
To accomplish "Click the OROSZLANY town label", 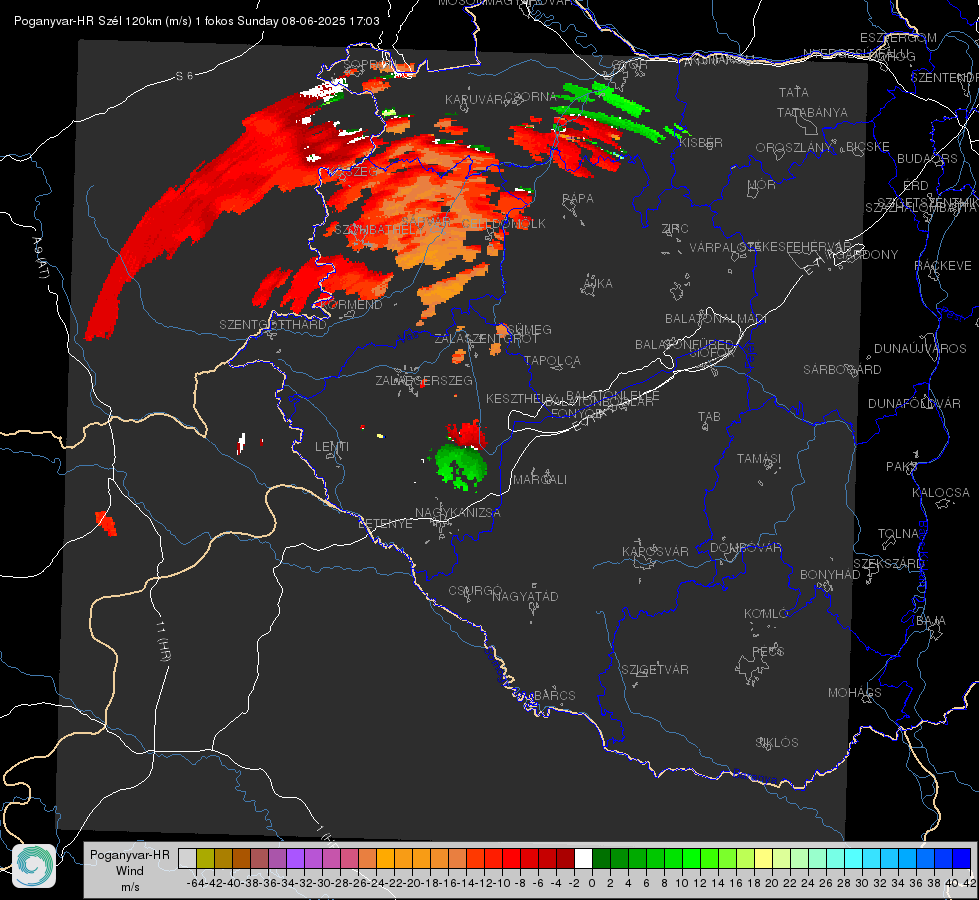I will click(794, 148).
